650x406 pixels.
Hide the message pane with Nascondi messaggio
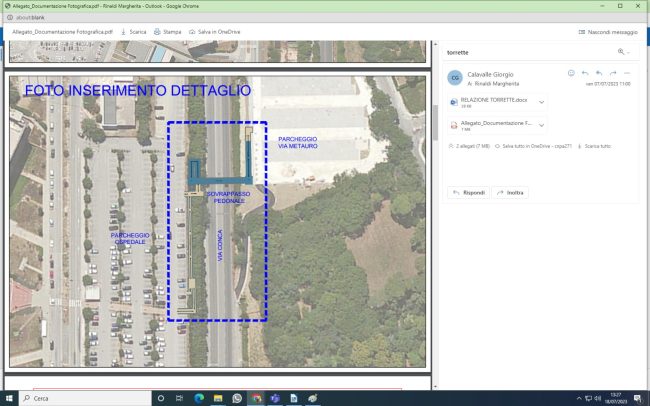click(x=608, y=32)
